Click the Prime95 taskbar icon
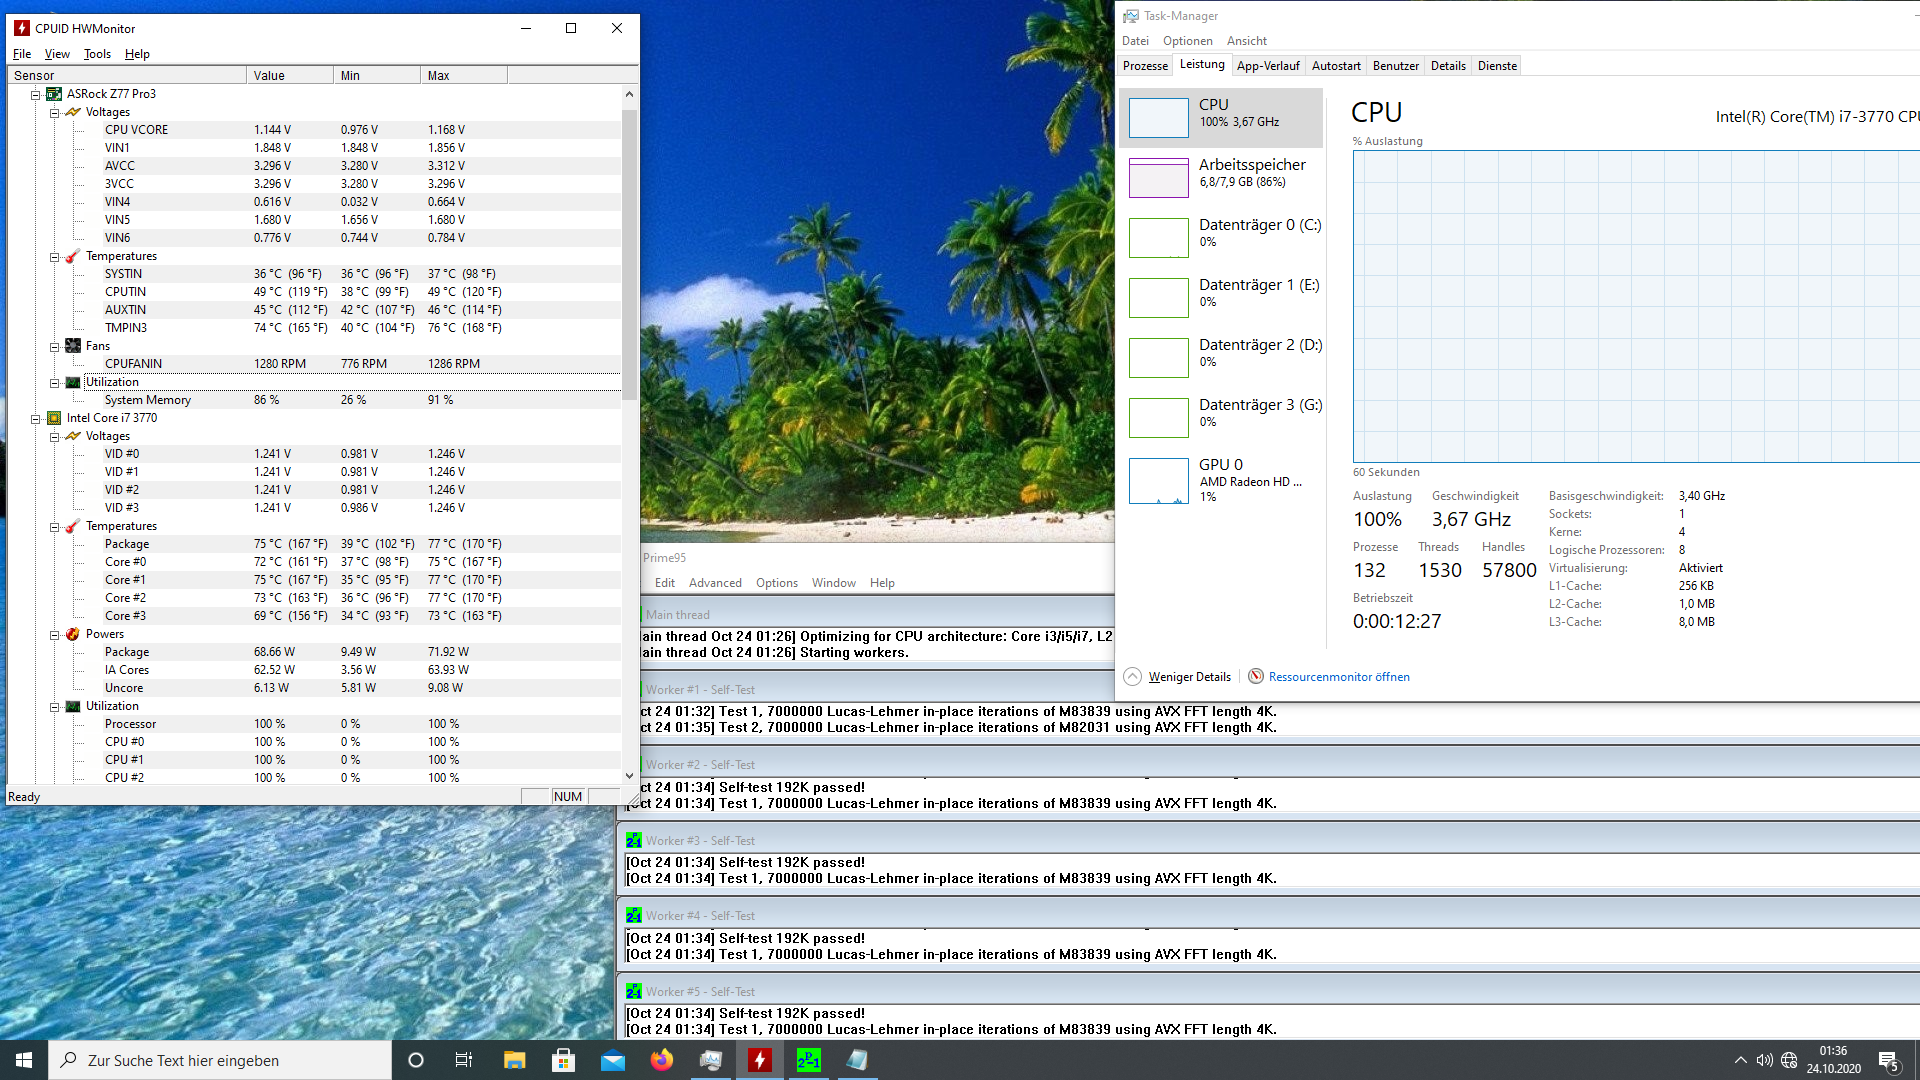This screenshot has height=1080, width=1920. coord(809,1060)
